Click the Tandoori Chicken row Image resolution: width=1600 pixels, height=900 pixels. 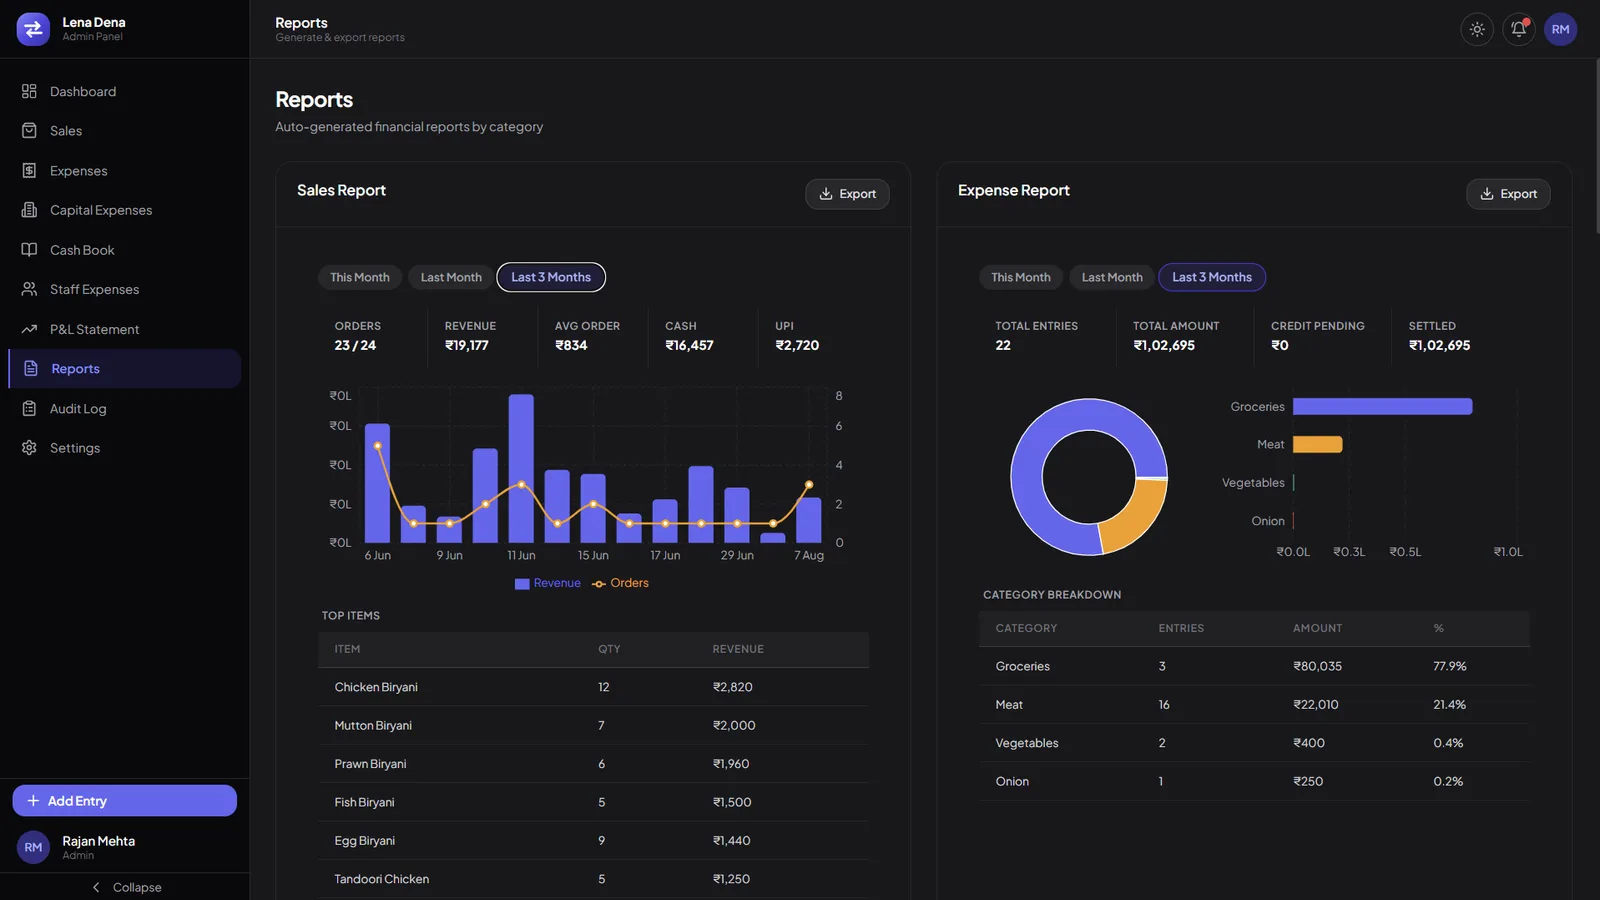594,879
